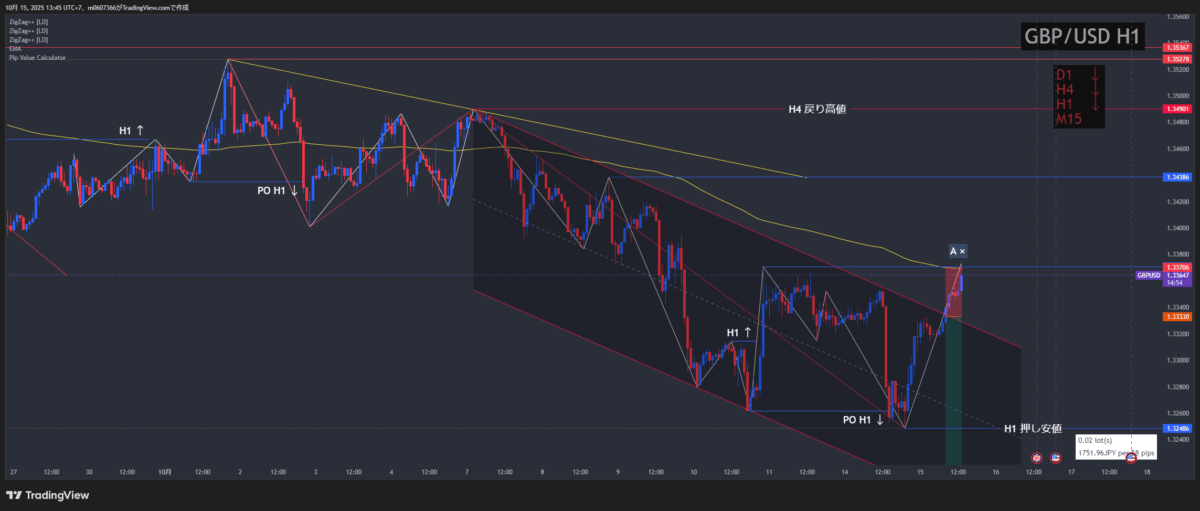
Task: Select the H1 押し安値 text annotation
Action: click(x=1032, y=428)
